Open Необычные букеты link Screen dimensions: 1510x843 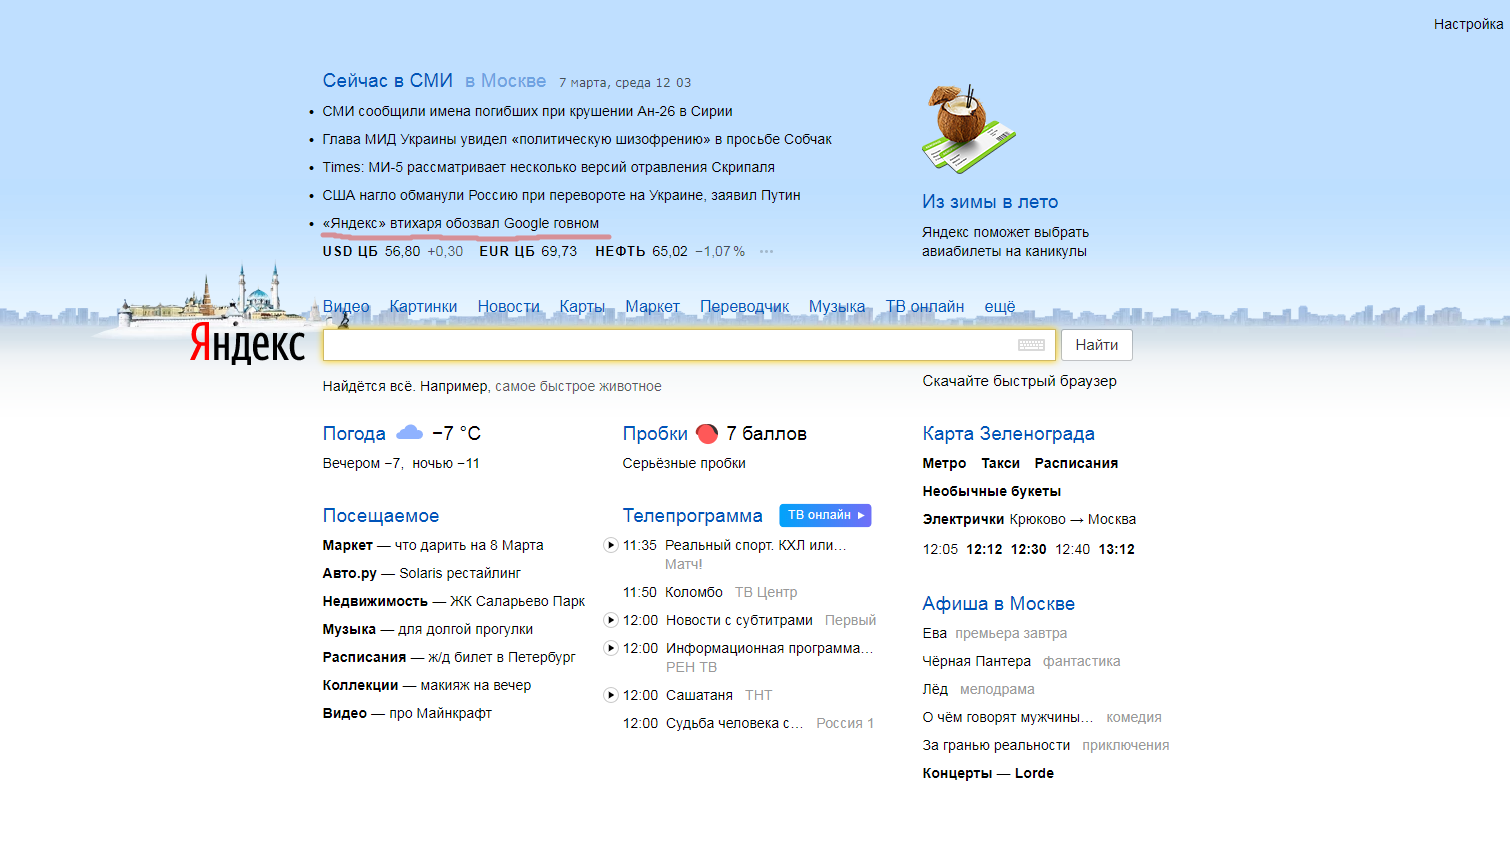991,491
